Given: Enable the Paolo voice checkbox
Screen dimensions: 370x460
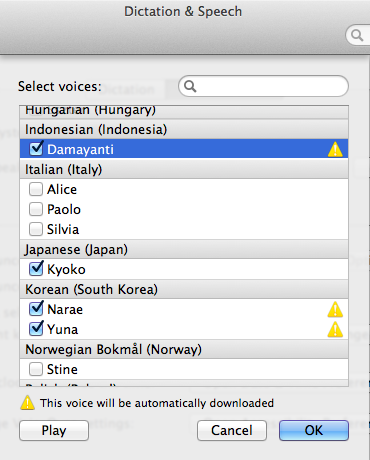Looking at the screenshot, I should pyautogui.click(x=36, y=209).
